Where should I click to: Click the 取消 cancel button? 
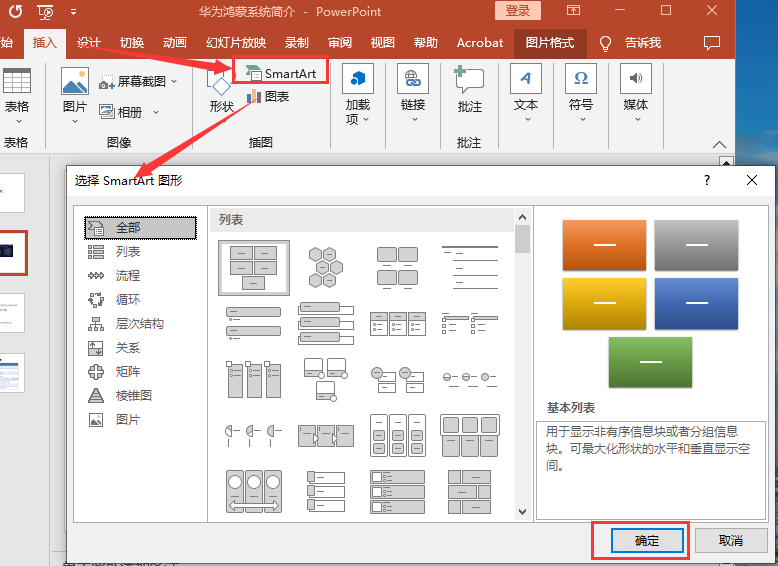[731, 540]
